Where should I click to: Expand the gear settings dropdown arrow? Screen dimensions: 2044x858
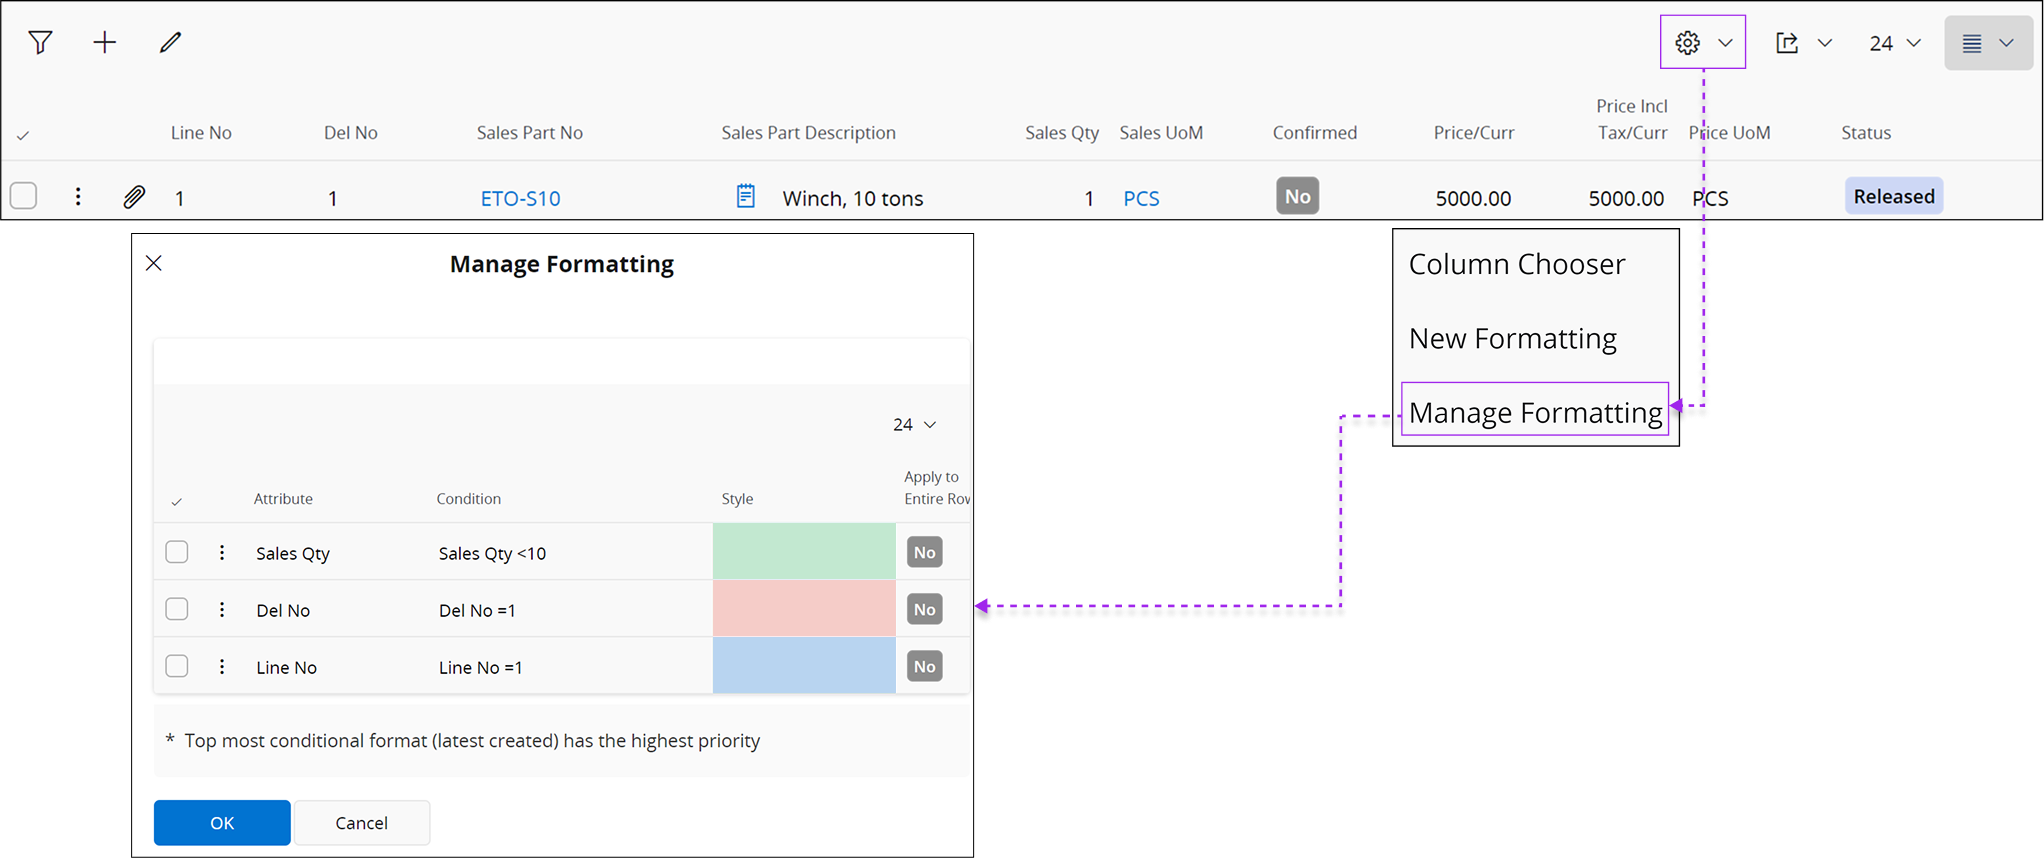coord(1726,43)
